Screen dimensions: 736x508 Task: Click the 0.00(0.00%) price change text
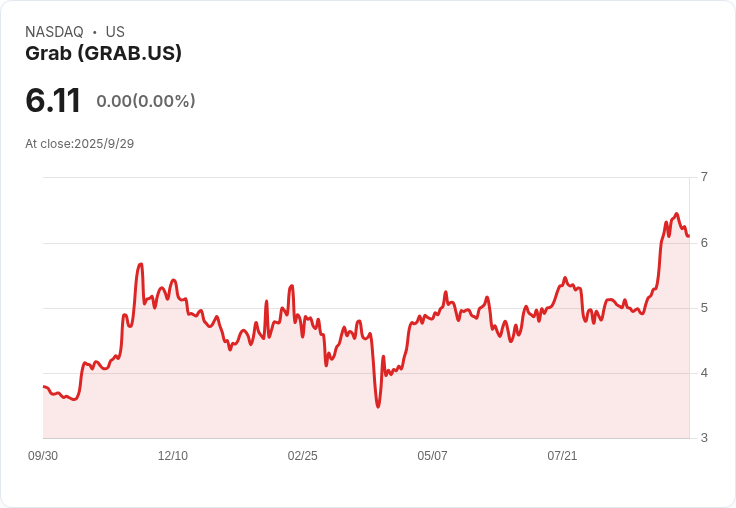click(146, 101)
